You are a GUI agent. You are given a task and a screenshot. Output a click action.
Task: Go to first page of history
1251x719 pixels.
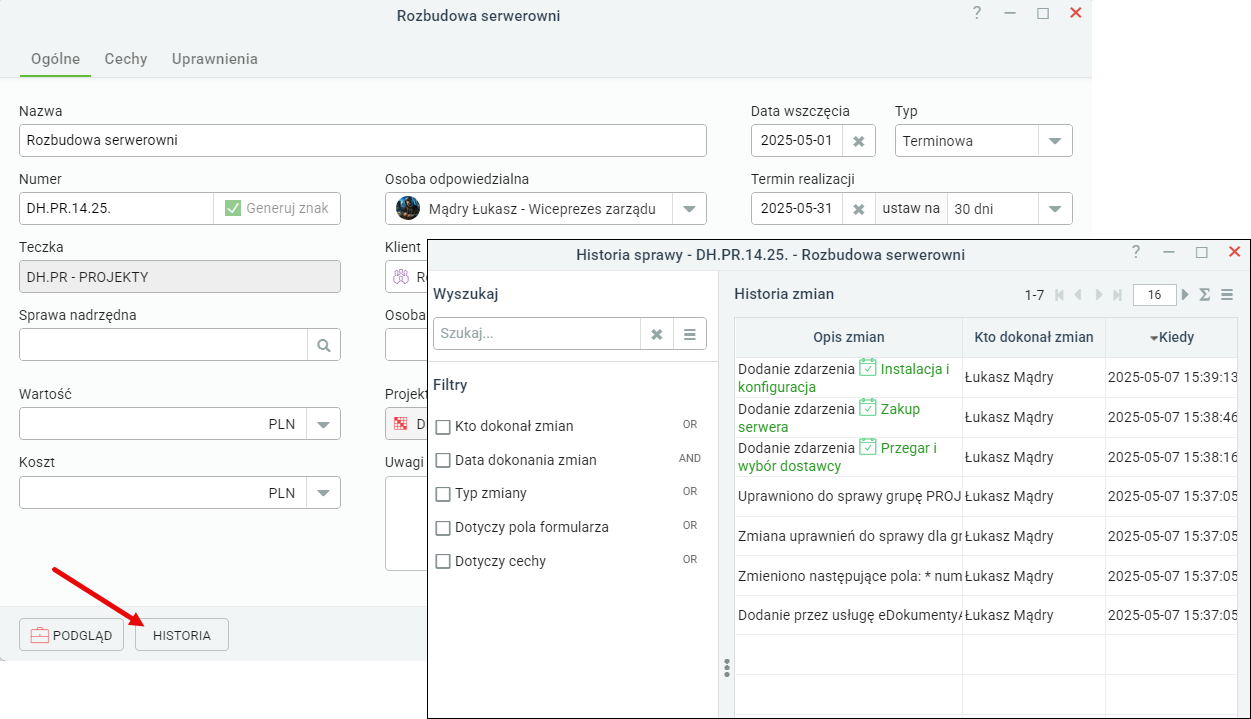pos(1060,295)
